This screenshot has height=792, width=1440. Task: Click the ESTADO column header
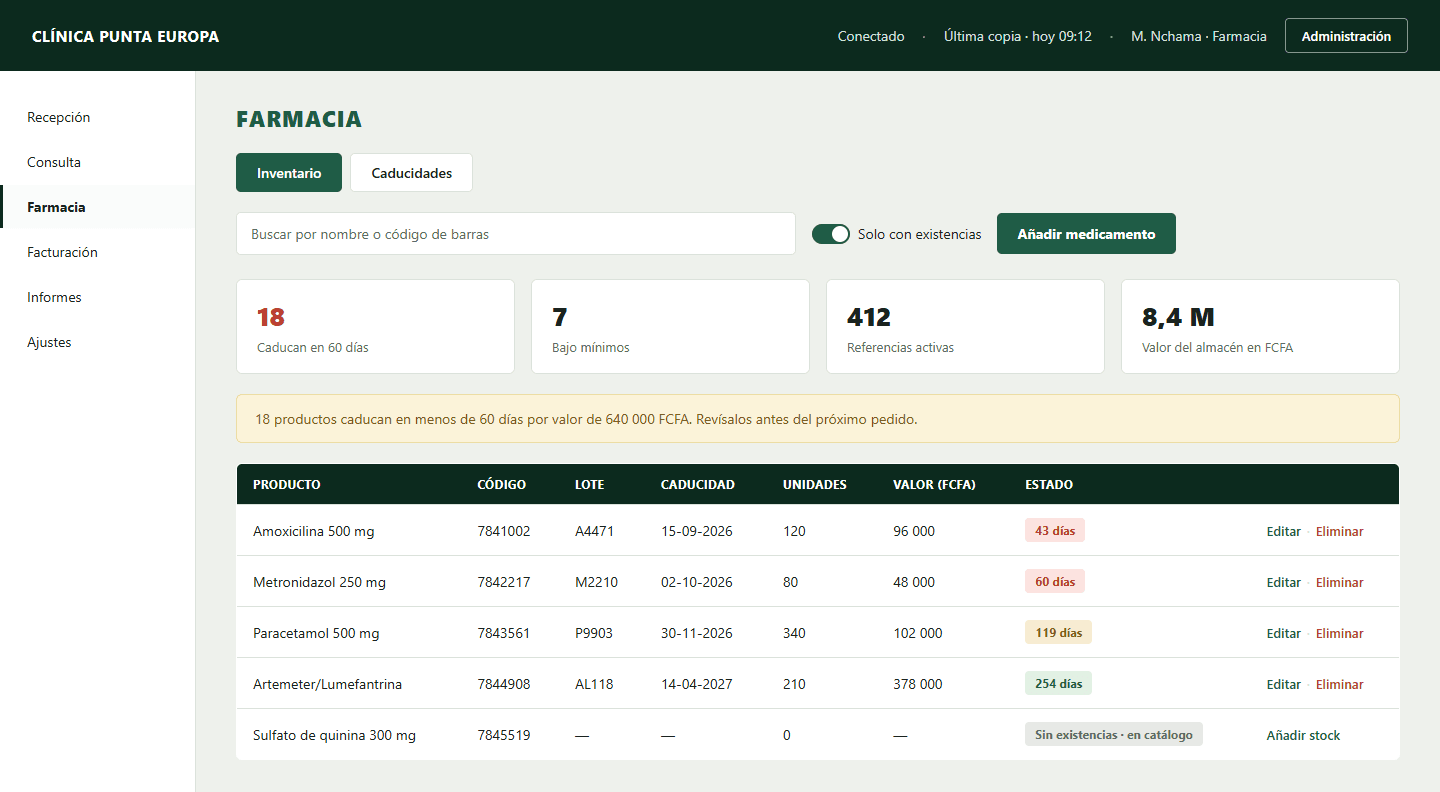(x=1049, y=484)
